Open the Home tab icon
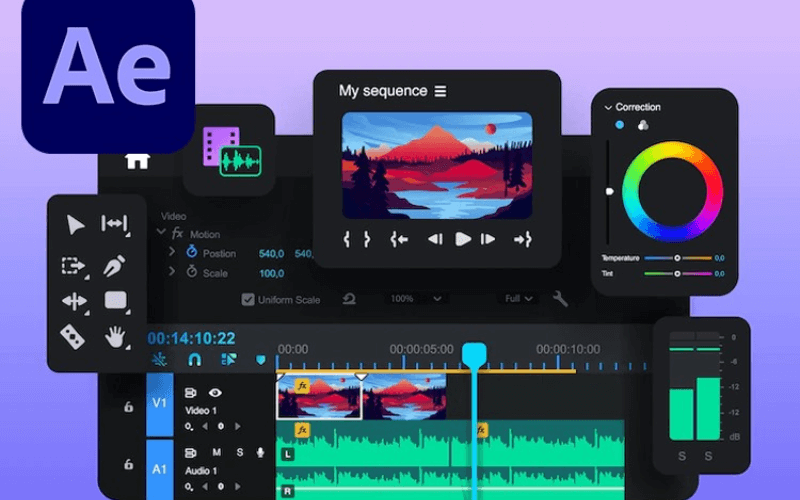 (x=135, y=158)
